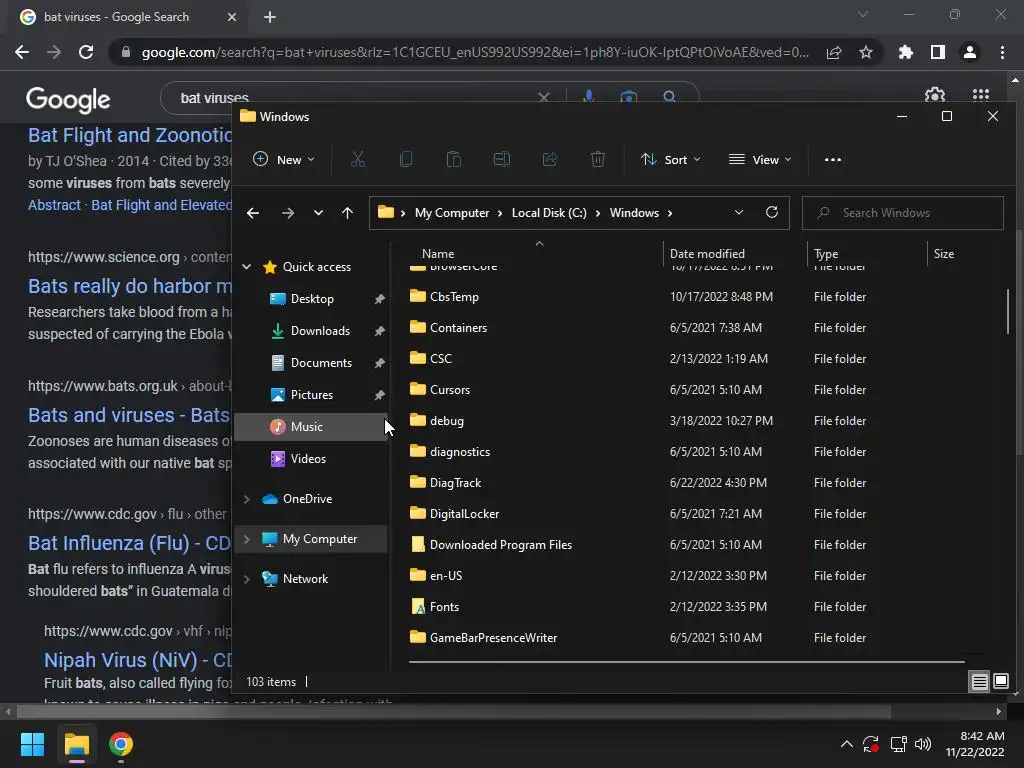1024x768 pixels.
Task: Open Chrome side panel icon
Action: point(938,52)
